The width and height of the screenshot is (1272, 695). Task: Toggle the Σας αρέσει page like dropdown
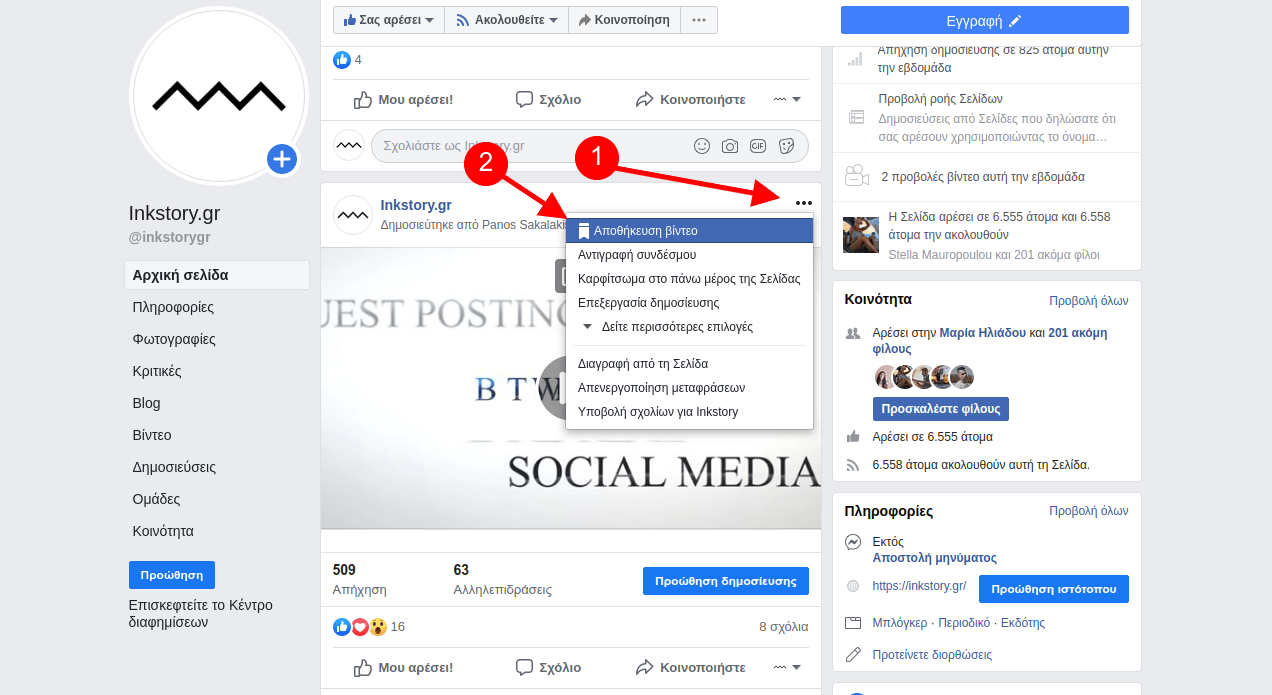(388, 20)
